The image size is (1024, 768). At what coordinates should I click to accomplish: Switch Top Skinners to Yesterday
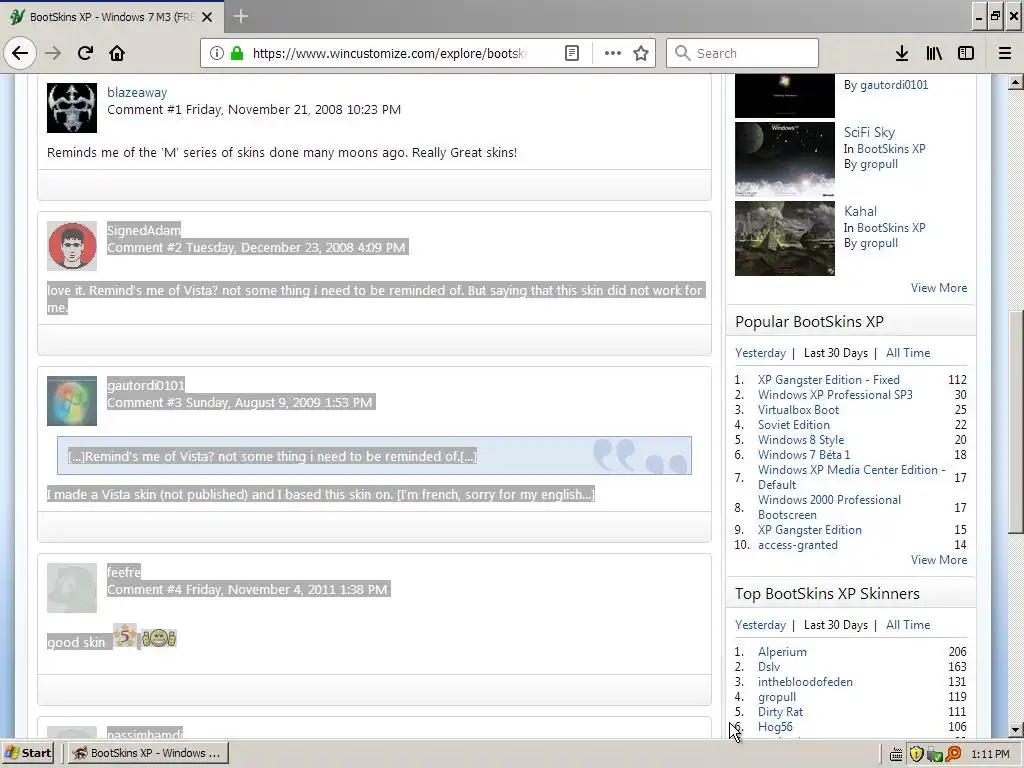point(760,625)
